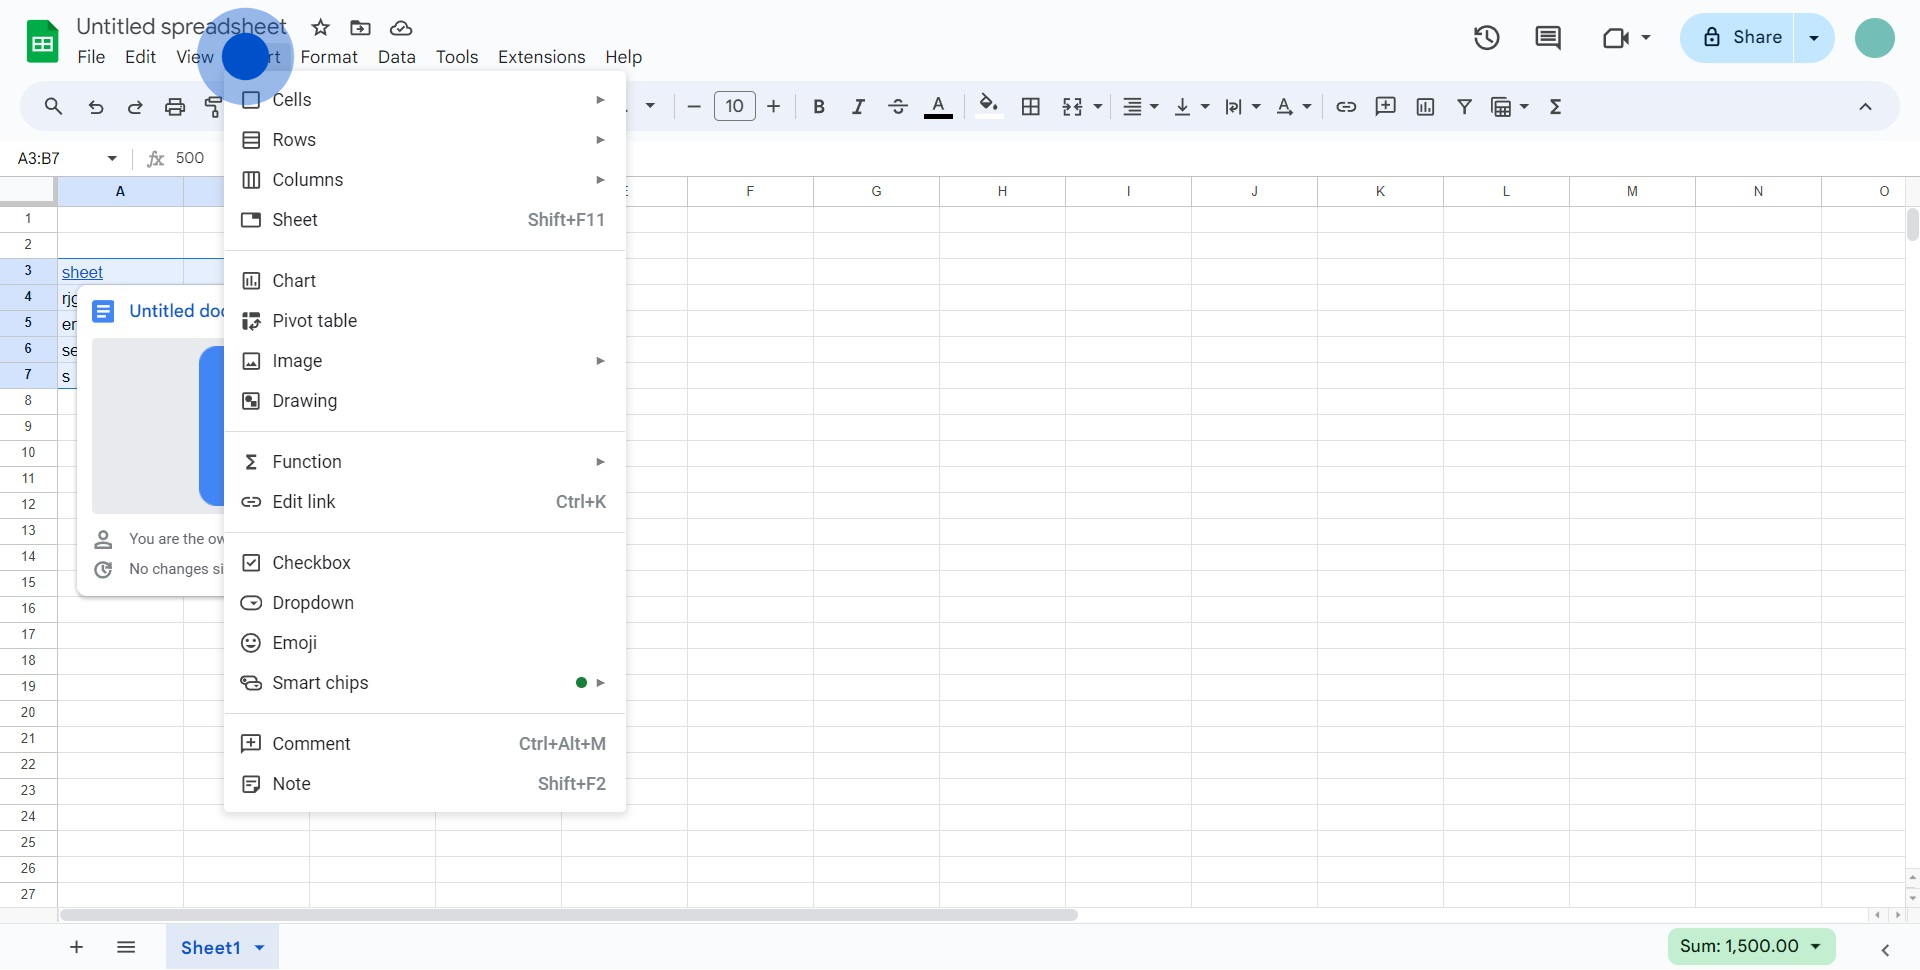
Task: Toggle italic formatting
Action: (857, 107)
